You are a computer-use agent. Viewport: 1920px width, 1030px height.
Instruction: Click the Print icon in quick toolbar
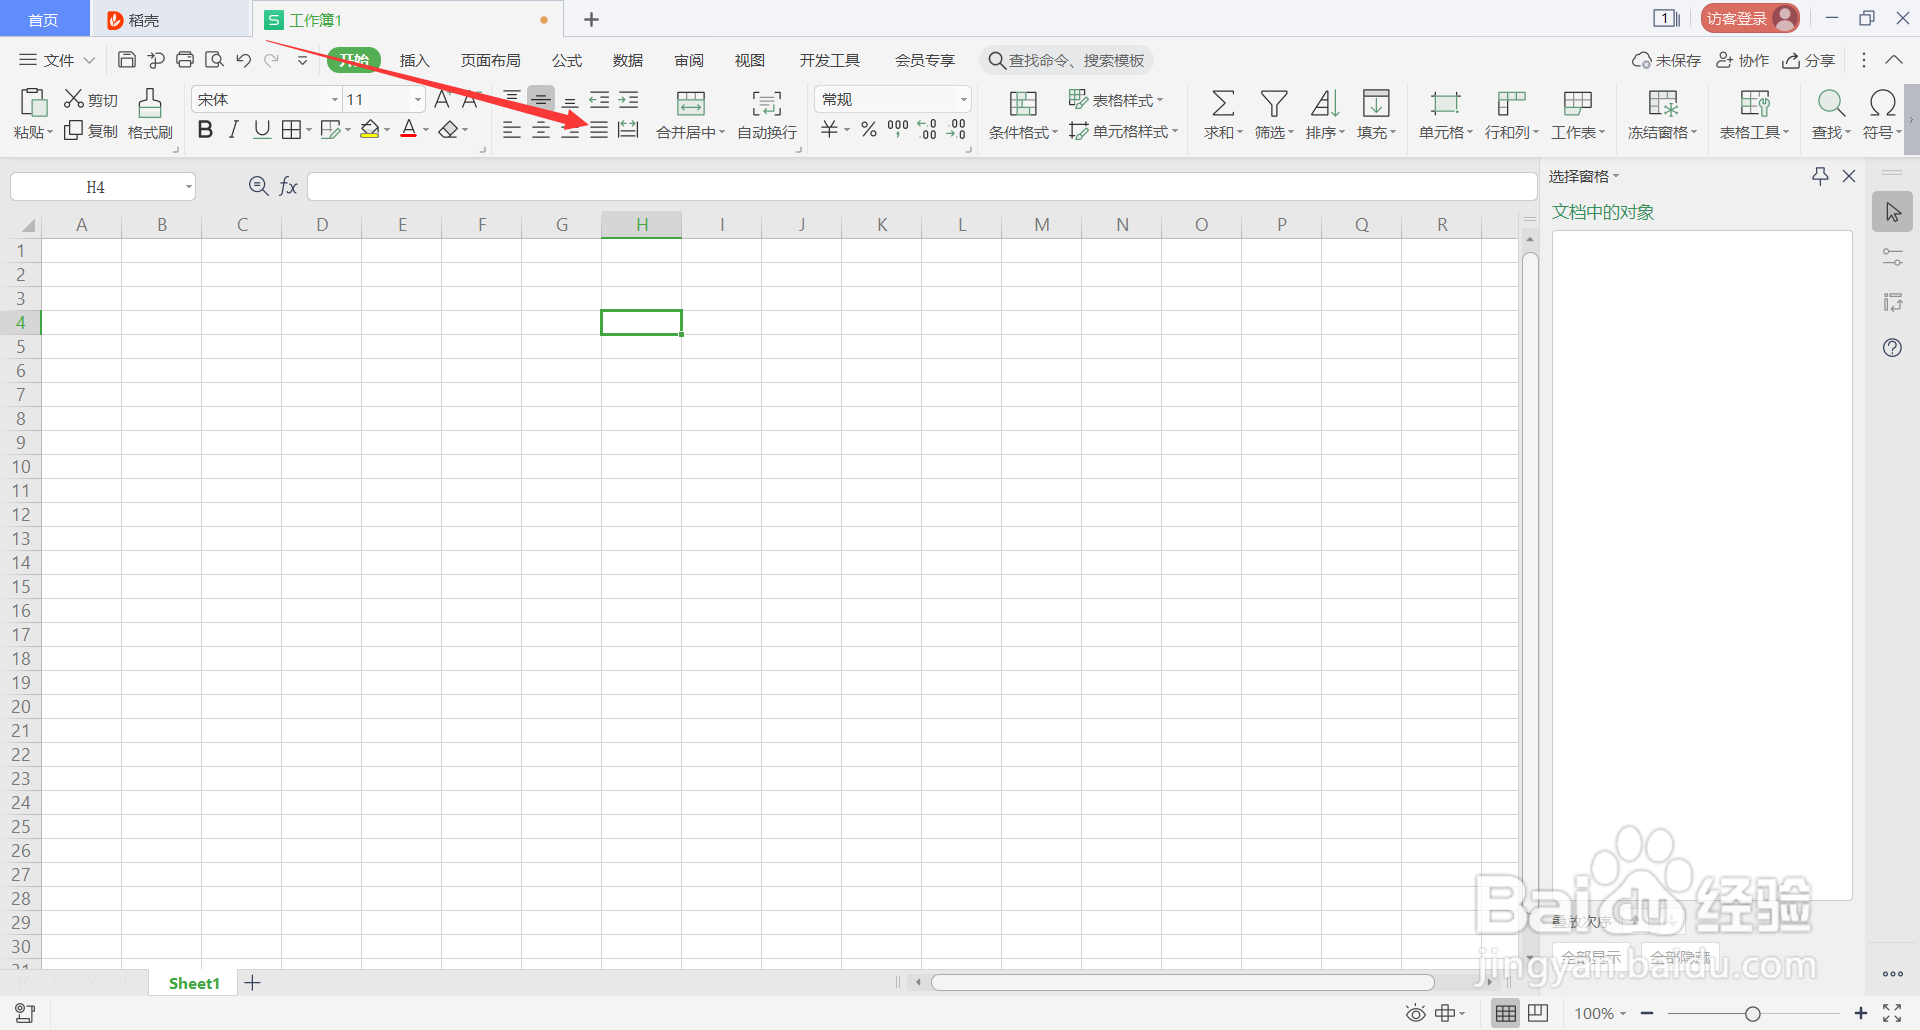point(185,60)
